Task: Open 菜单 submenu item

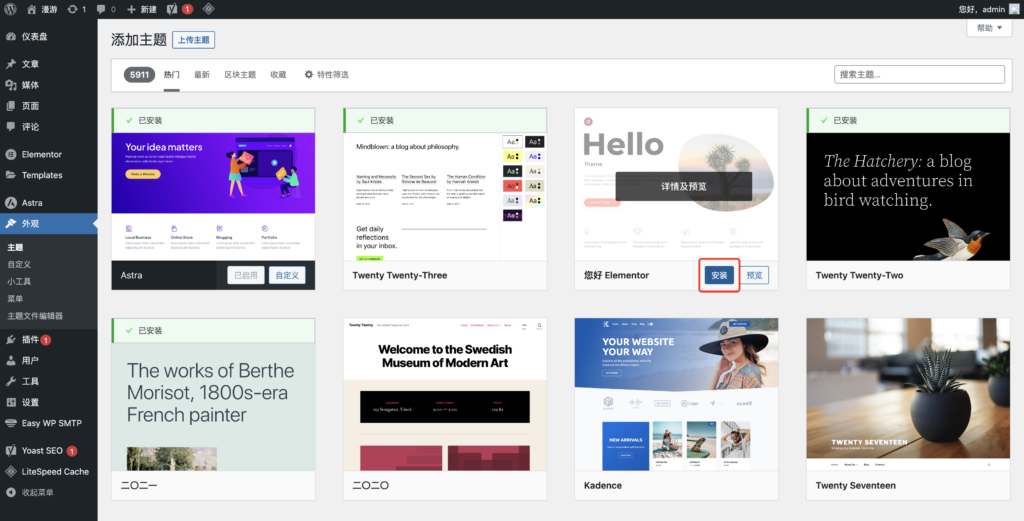Action: 15,298
